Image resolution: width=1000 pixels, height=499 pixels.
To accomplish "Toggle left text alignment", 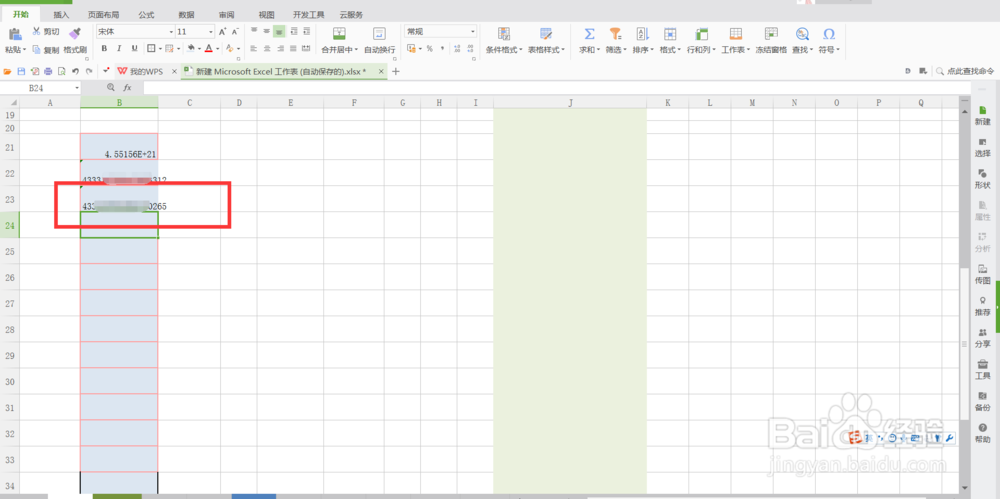I will (254, 48).
